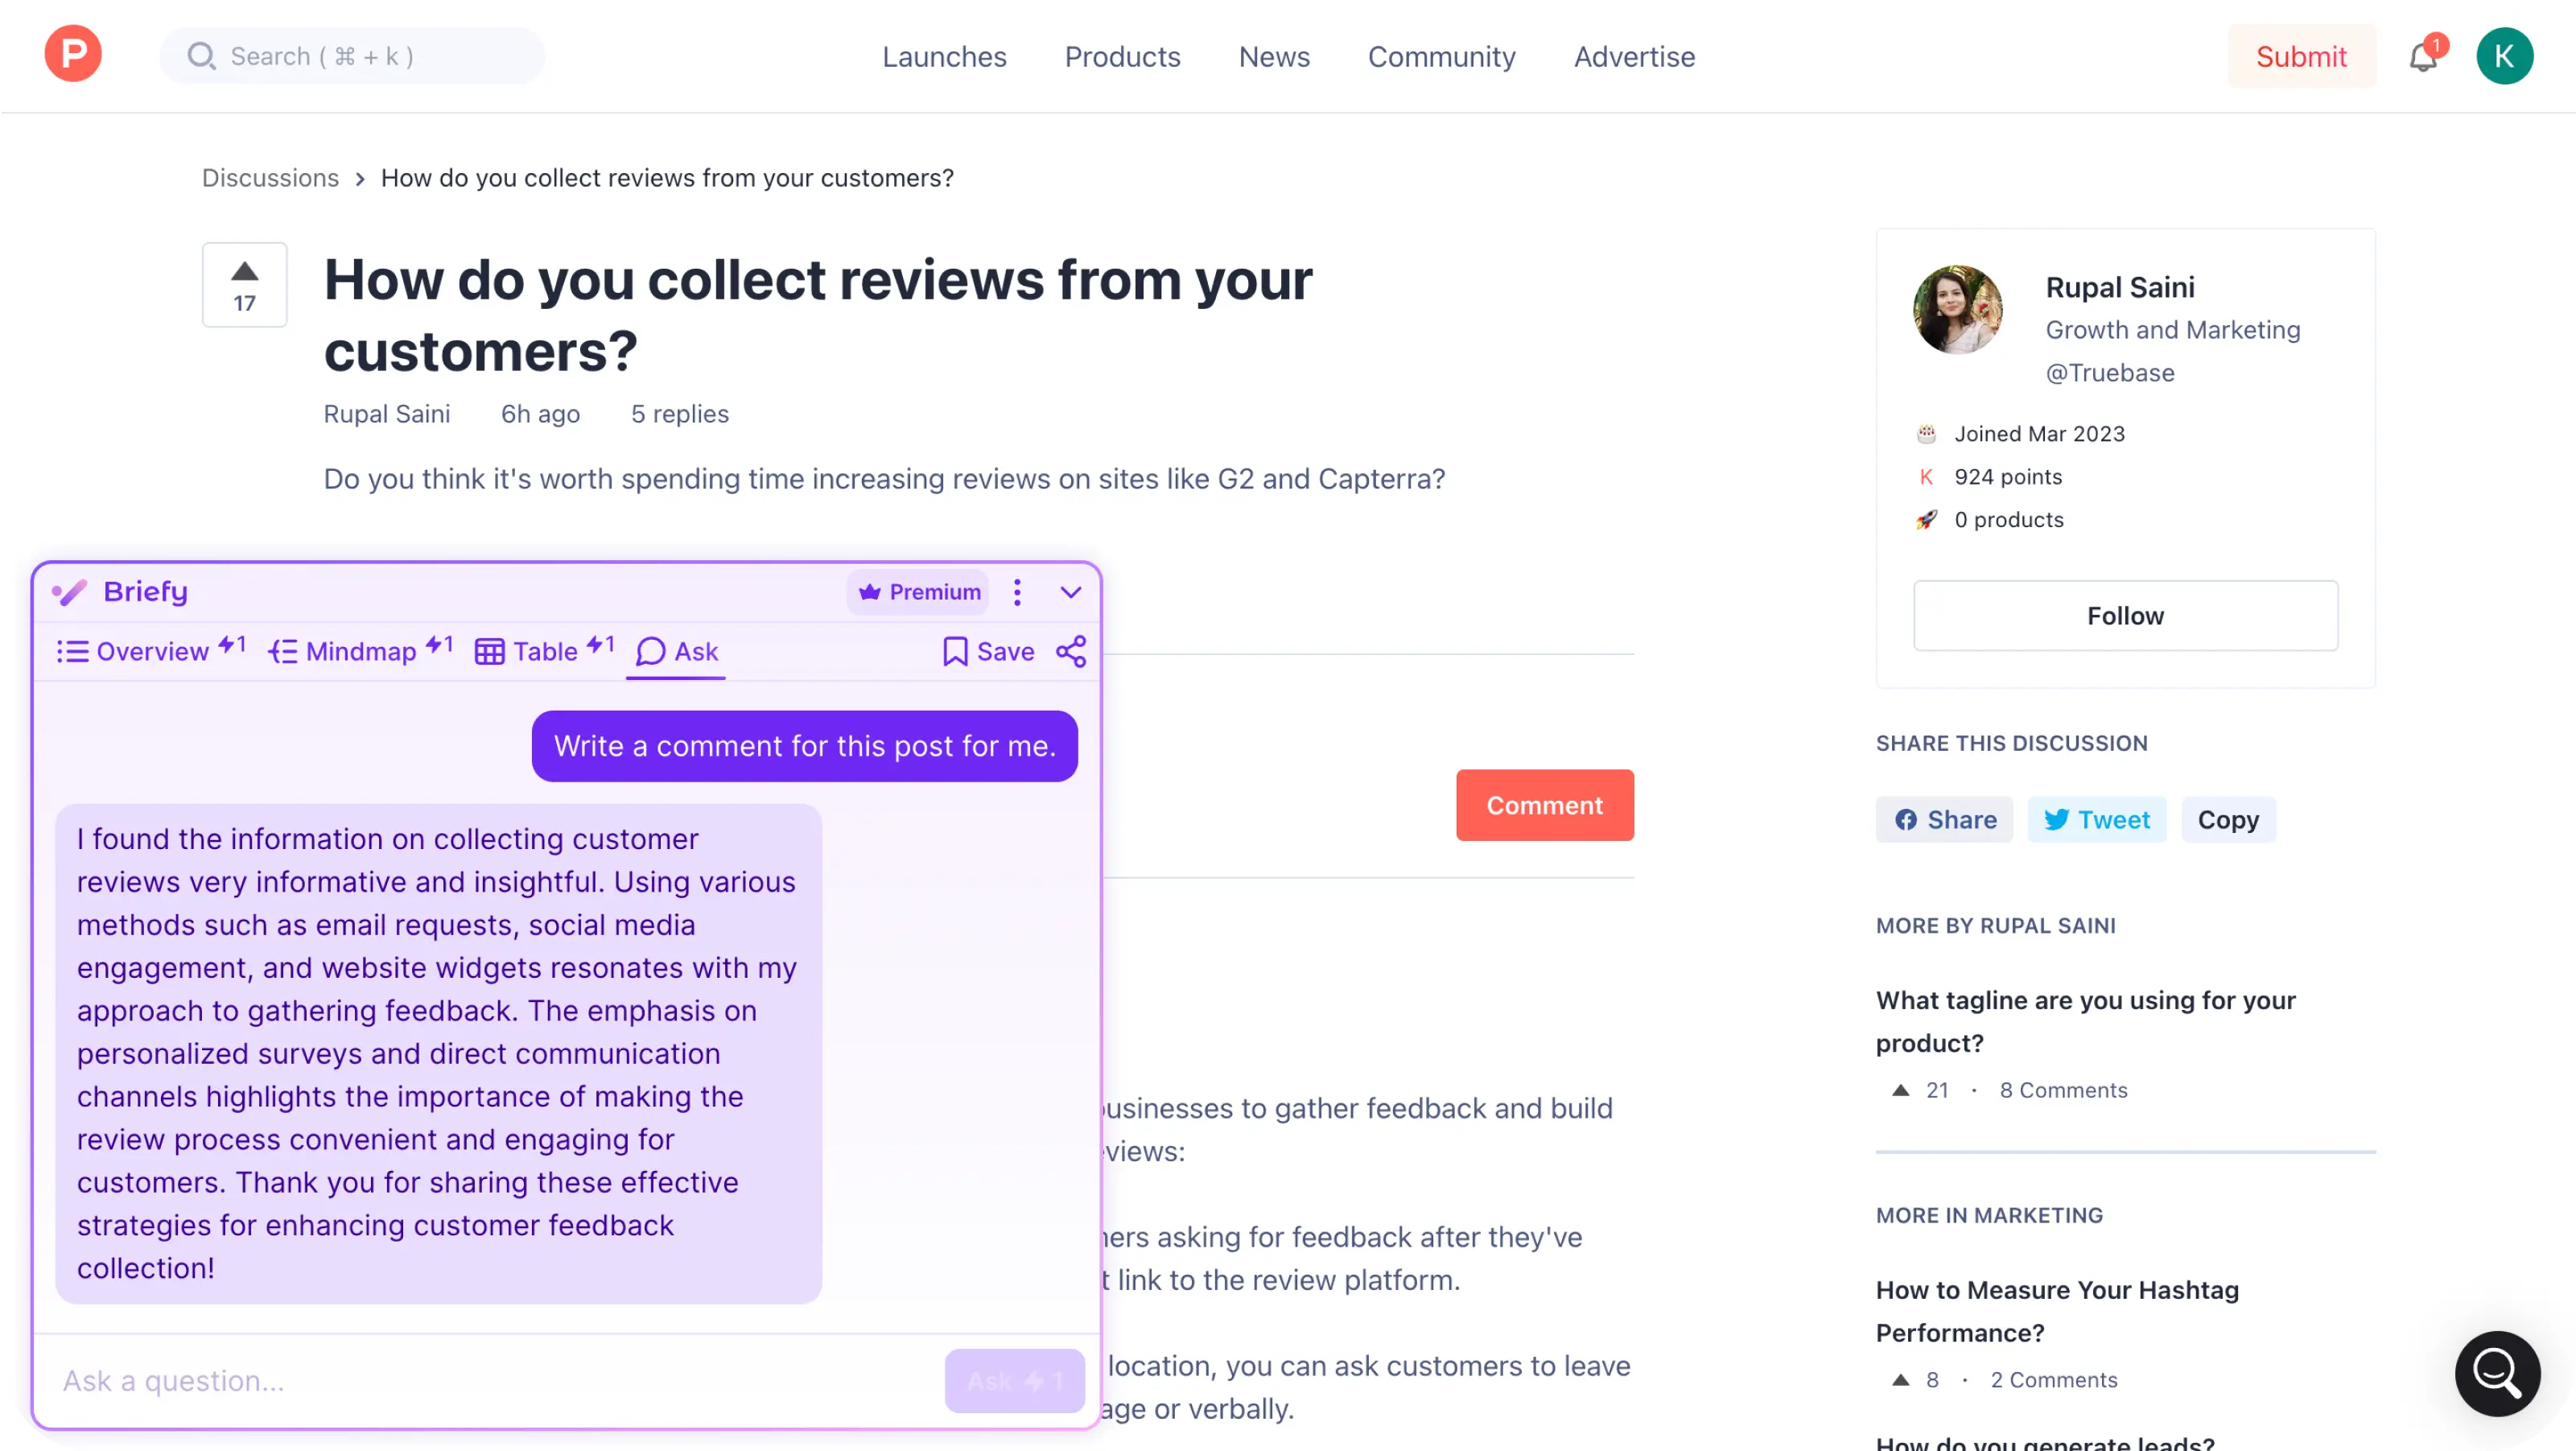
Task: Click the "6h ago" timestamp
Action: pos(540,414)
